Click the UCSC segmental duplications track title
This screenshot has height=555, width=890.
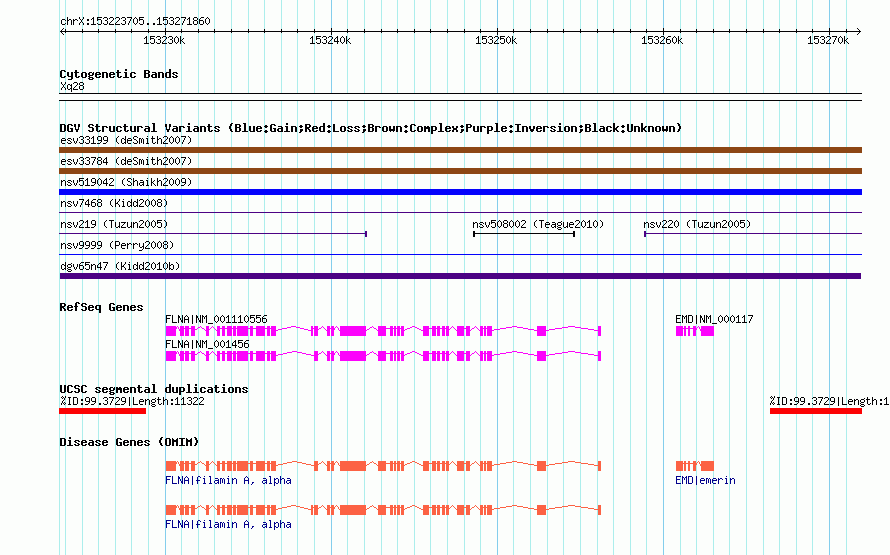(x=154, y=389)
